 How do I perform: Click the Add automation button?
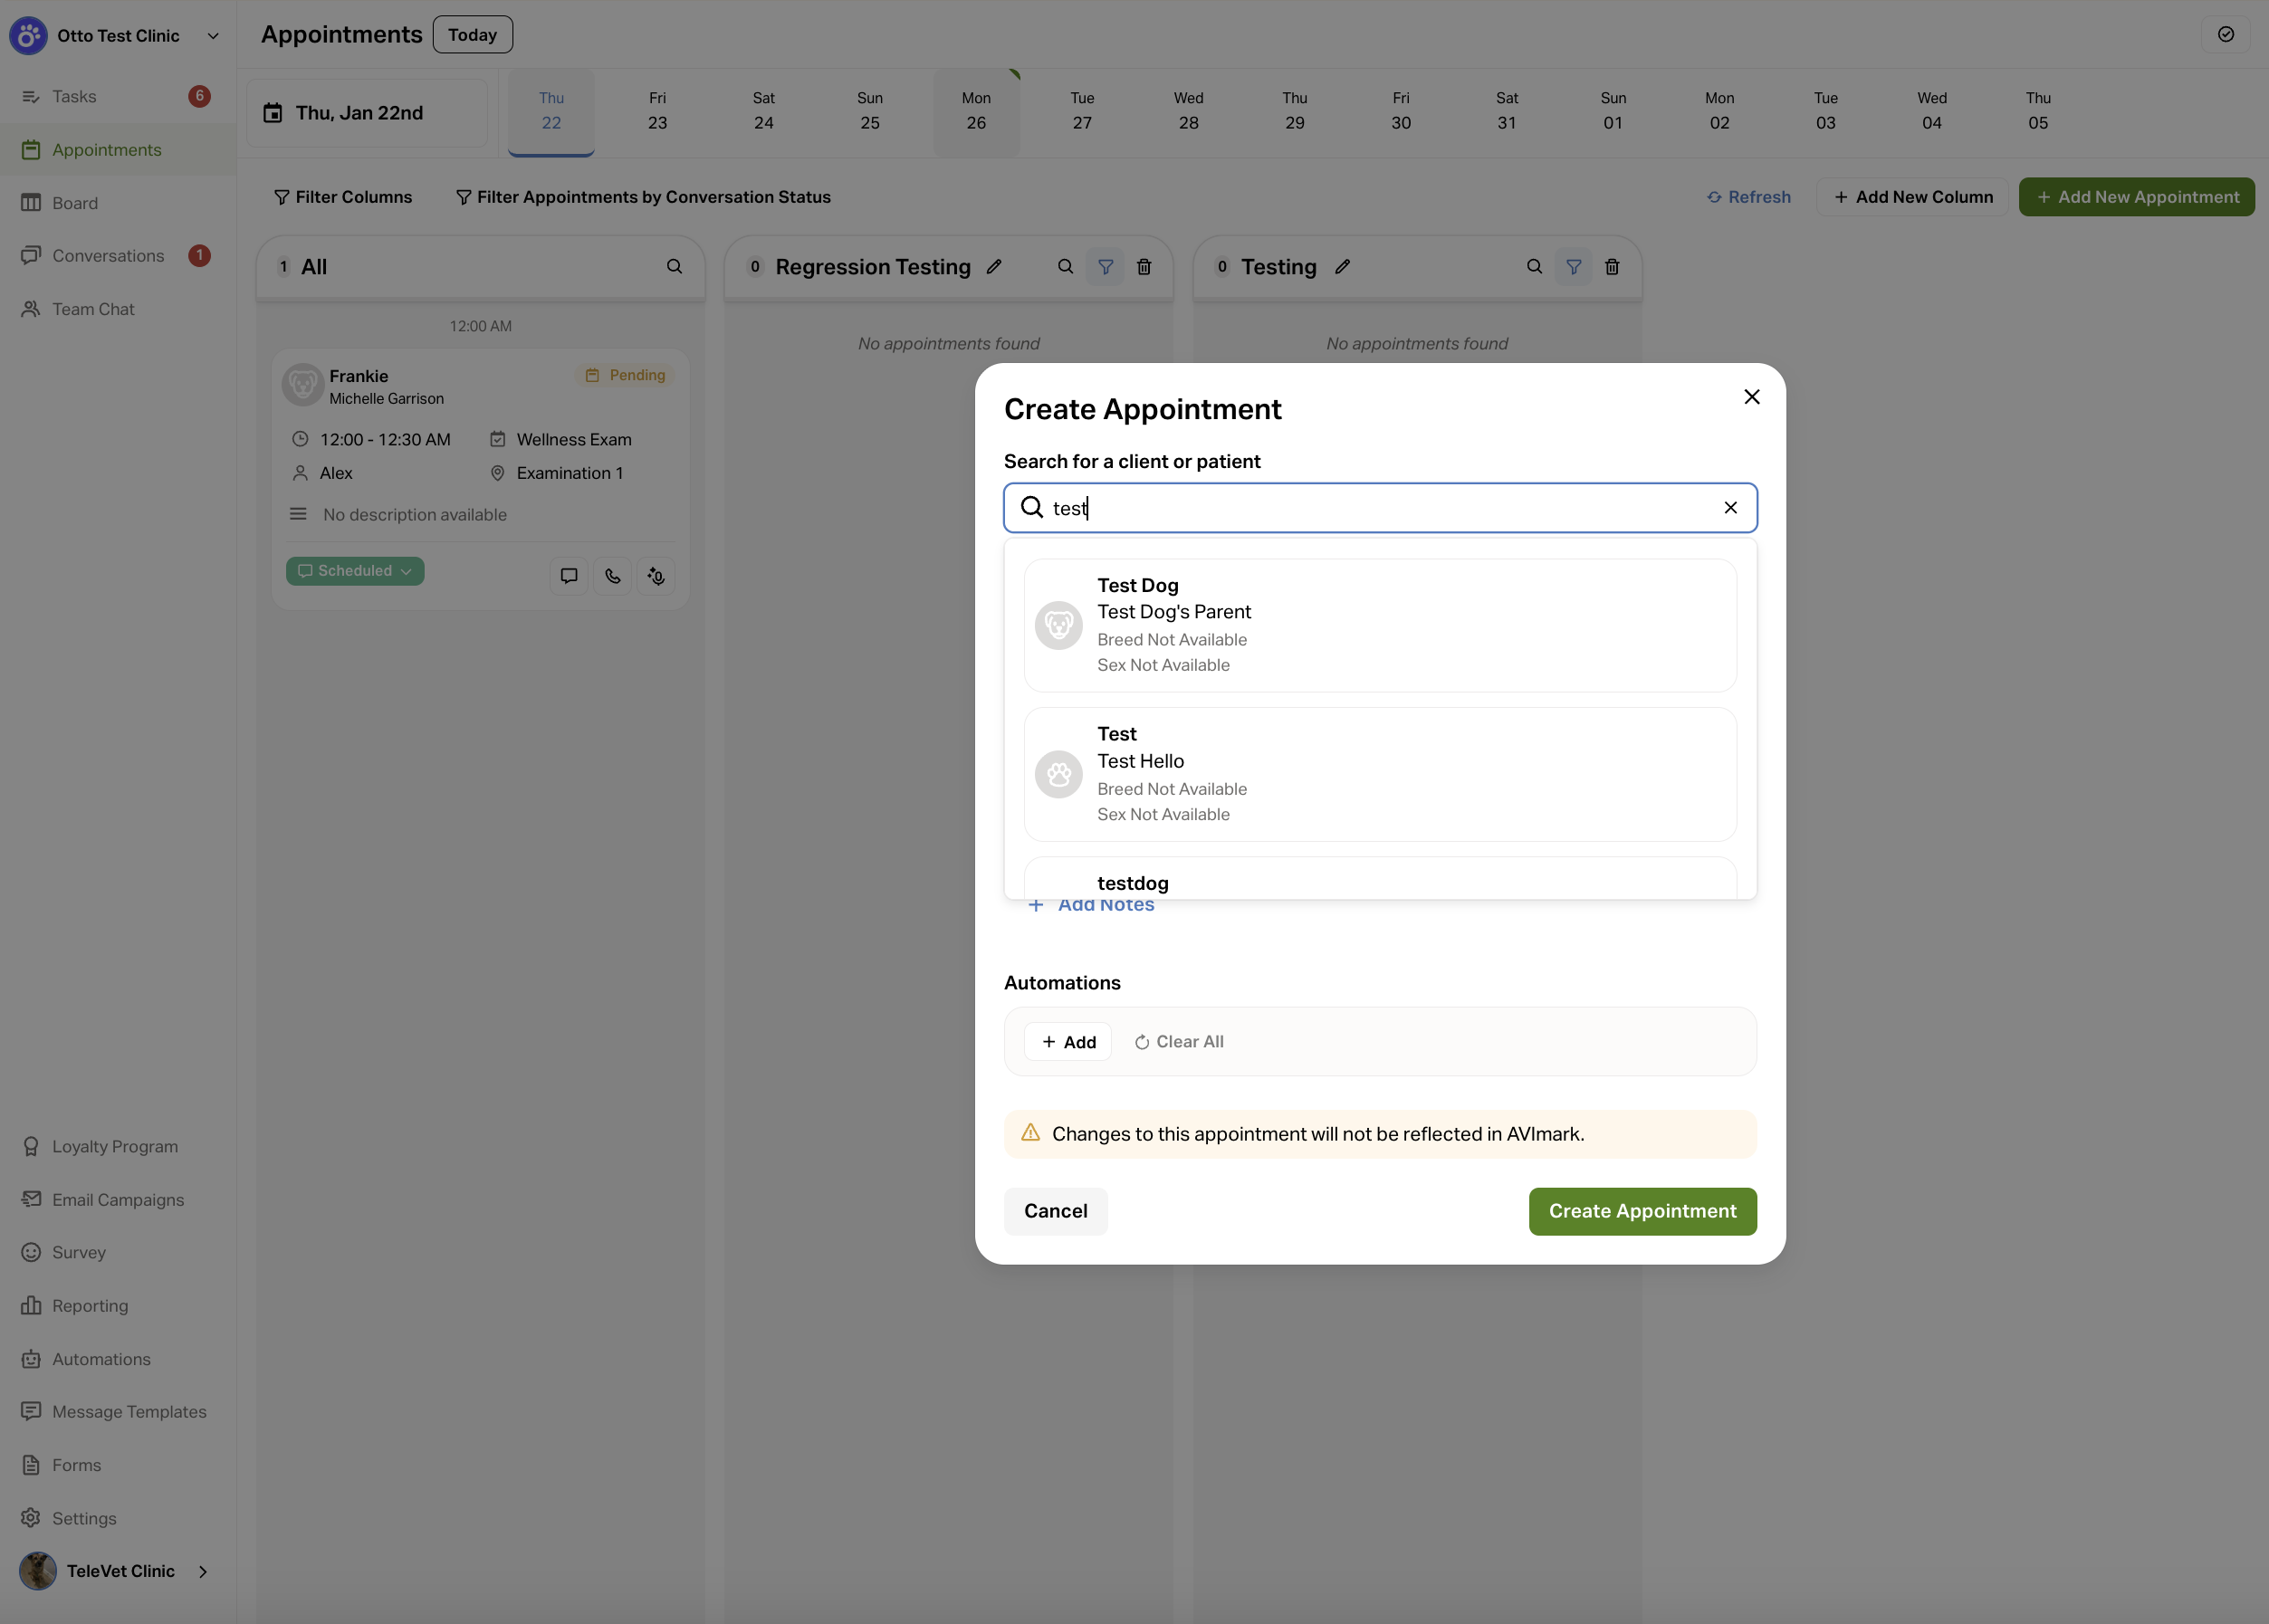coord(1067,1042)
